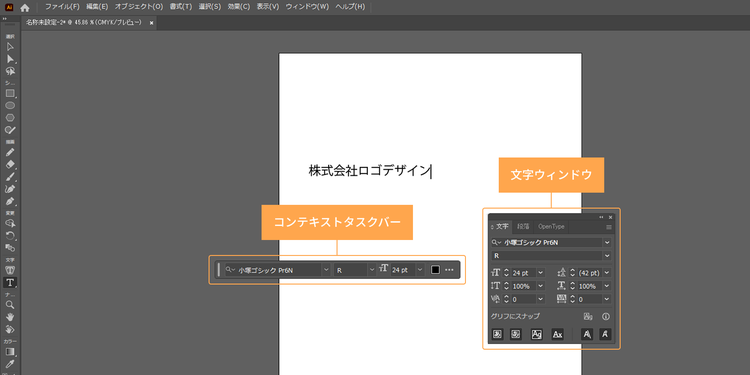Select the Lasso tool
Viewport: 750px width, 375px height.
pos(10,71)
